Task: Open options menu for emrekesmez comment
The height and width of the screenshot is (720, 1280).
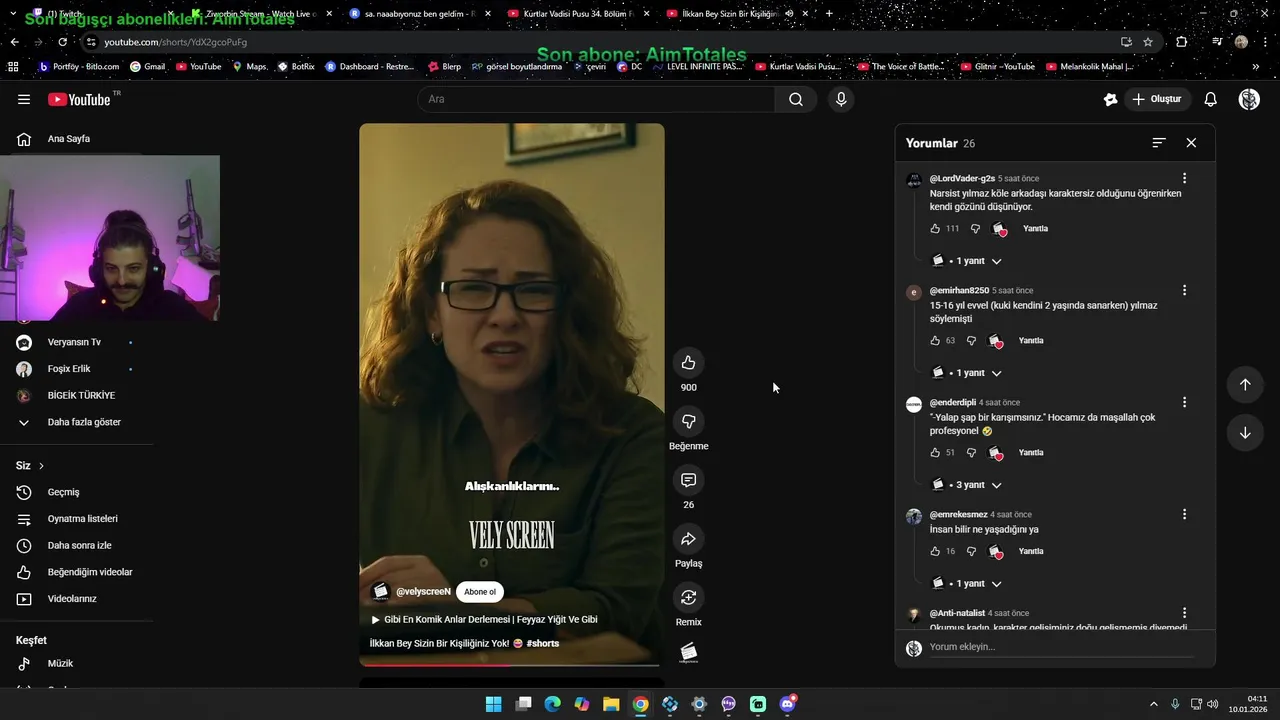Action: (1184, 514)
